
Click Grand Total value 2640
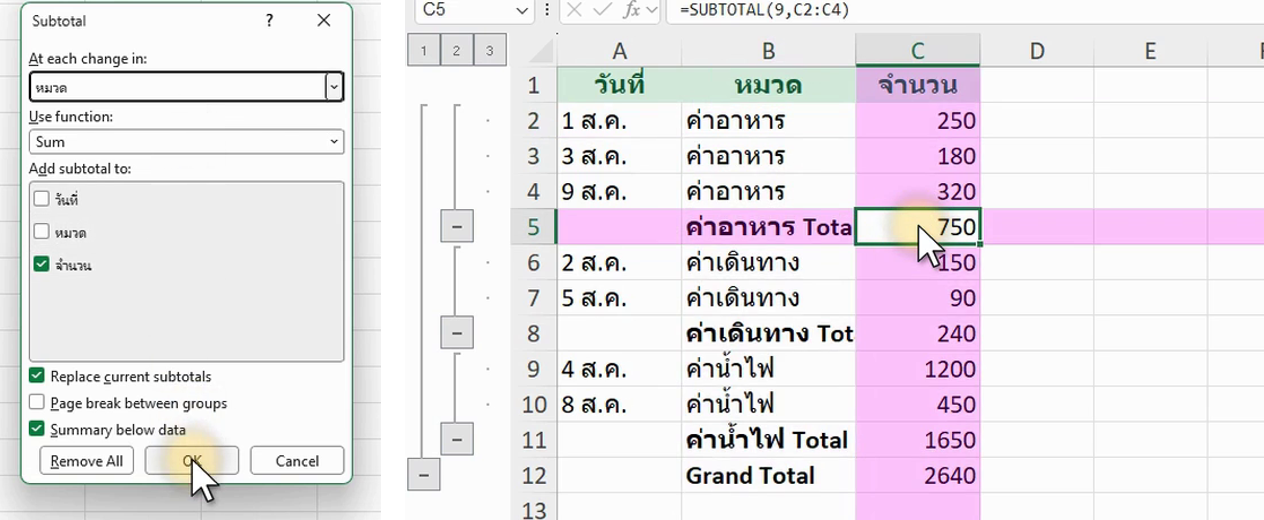tap(918, 475)
